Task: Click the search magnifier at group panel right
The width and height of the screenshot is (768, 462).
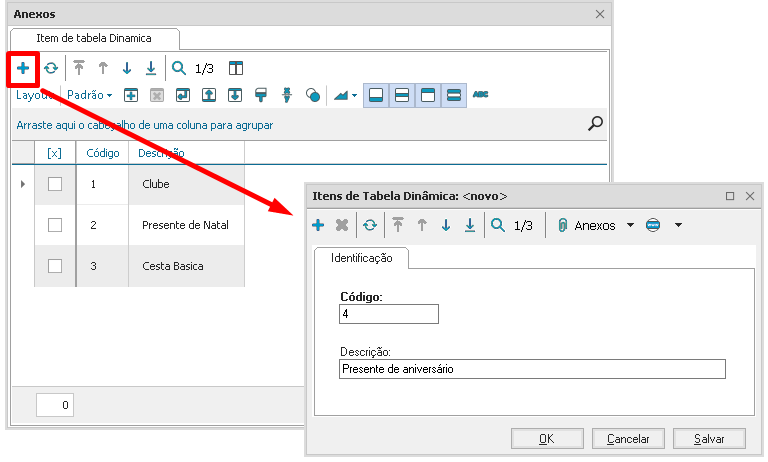Action: tap(595, 123)
